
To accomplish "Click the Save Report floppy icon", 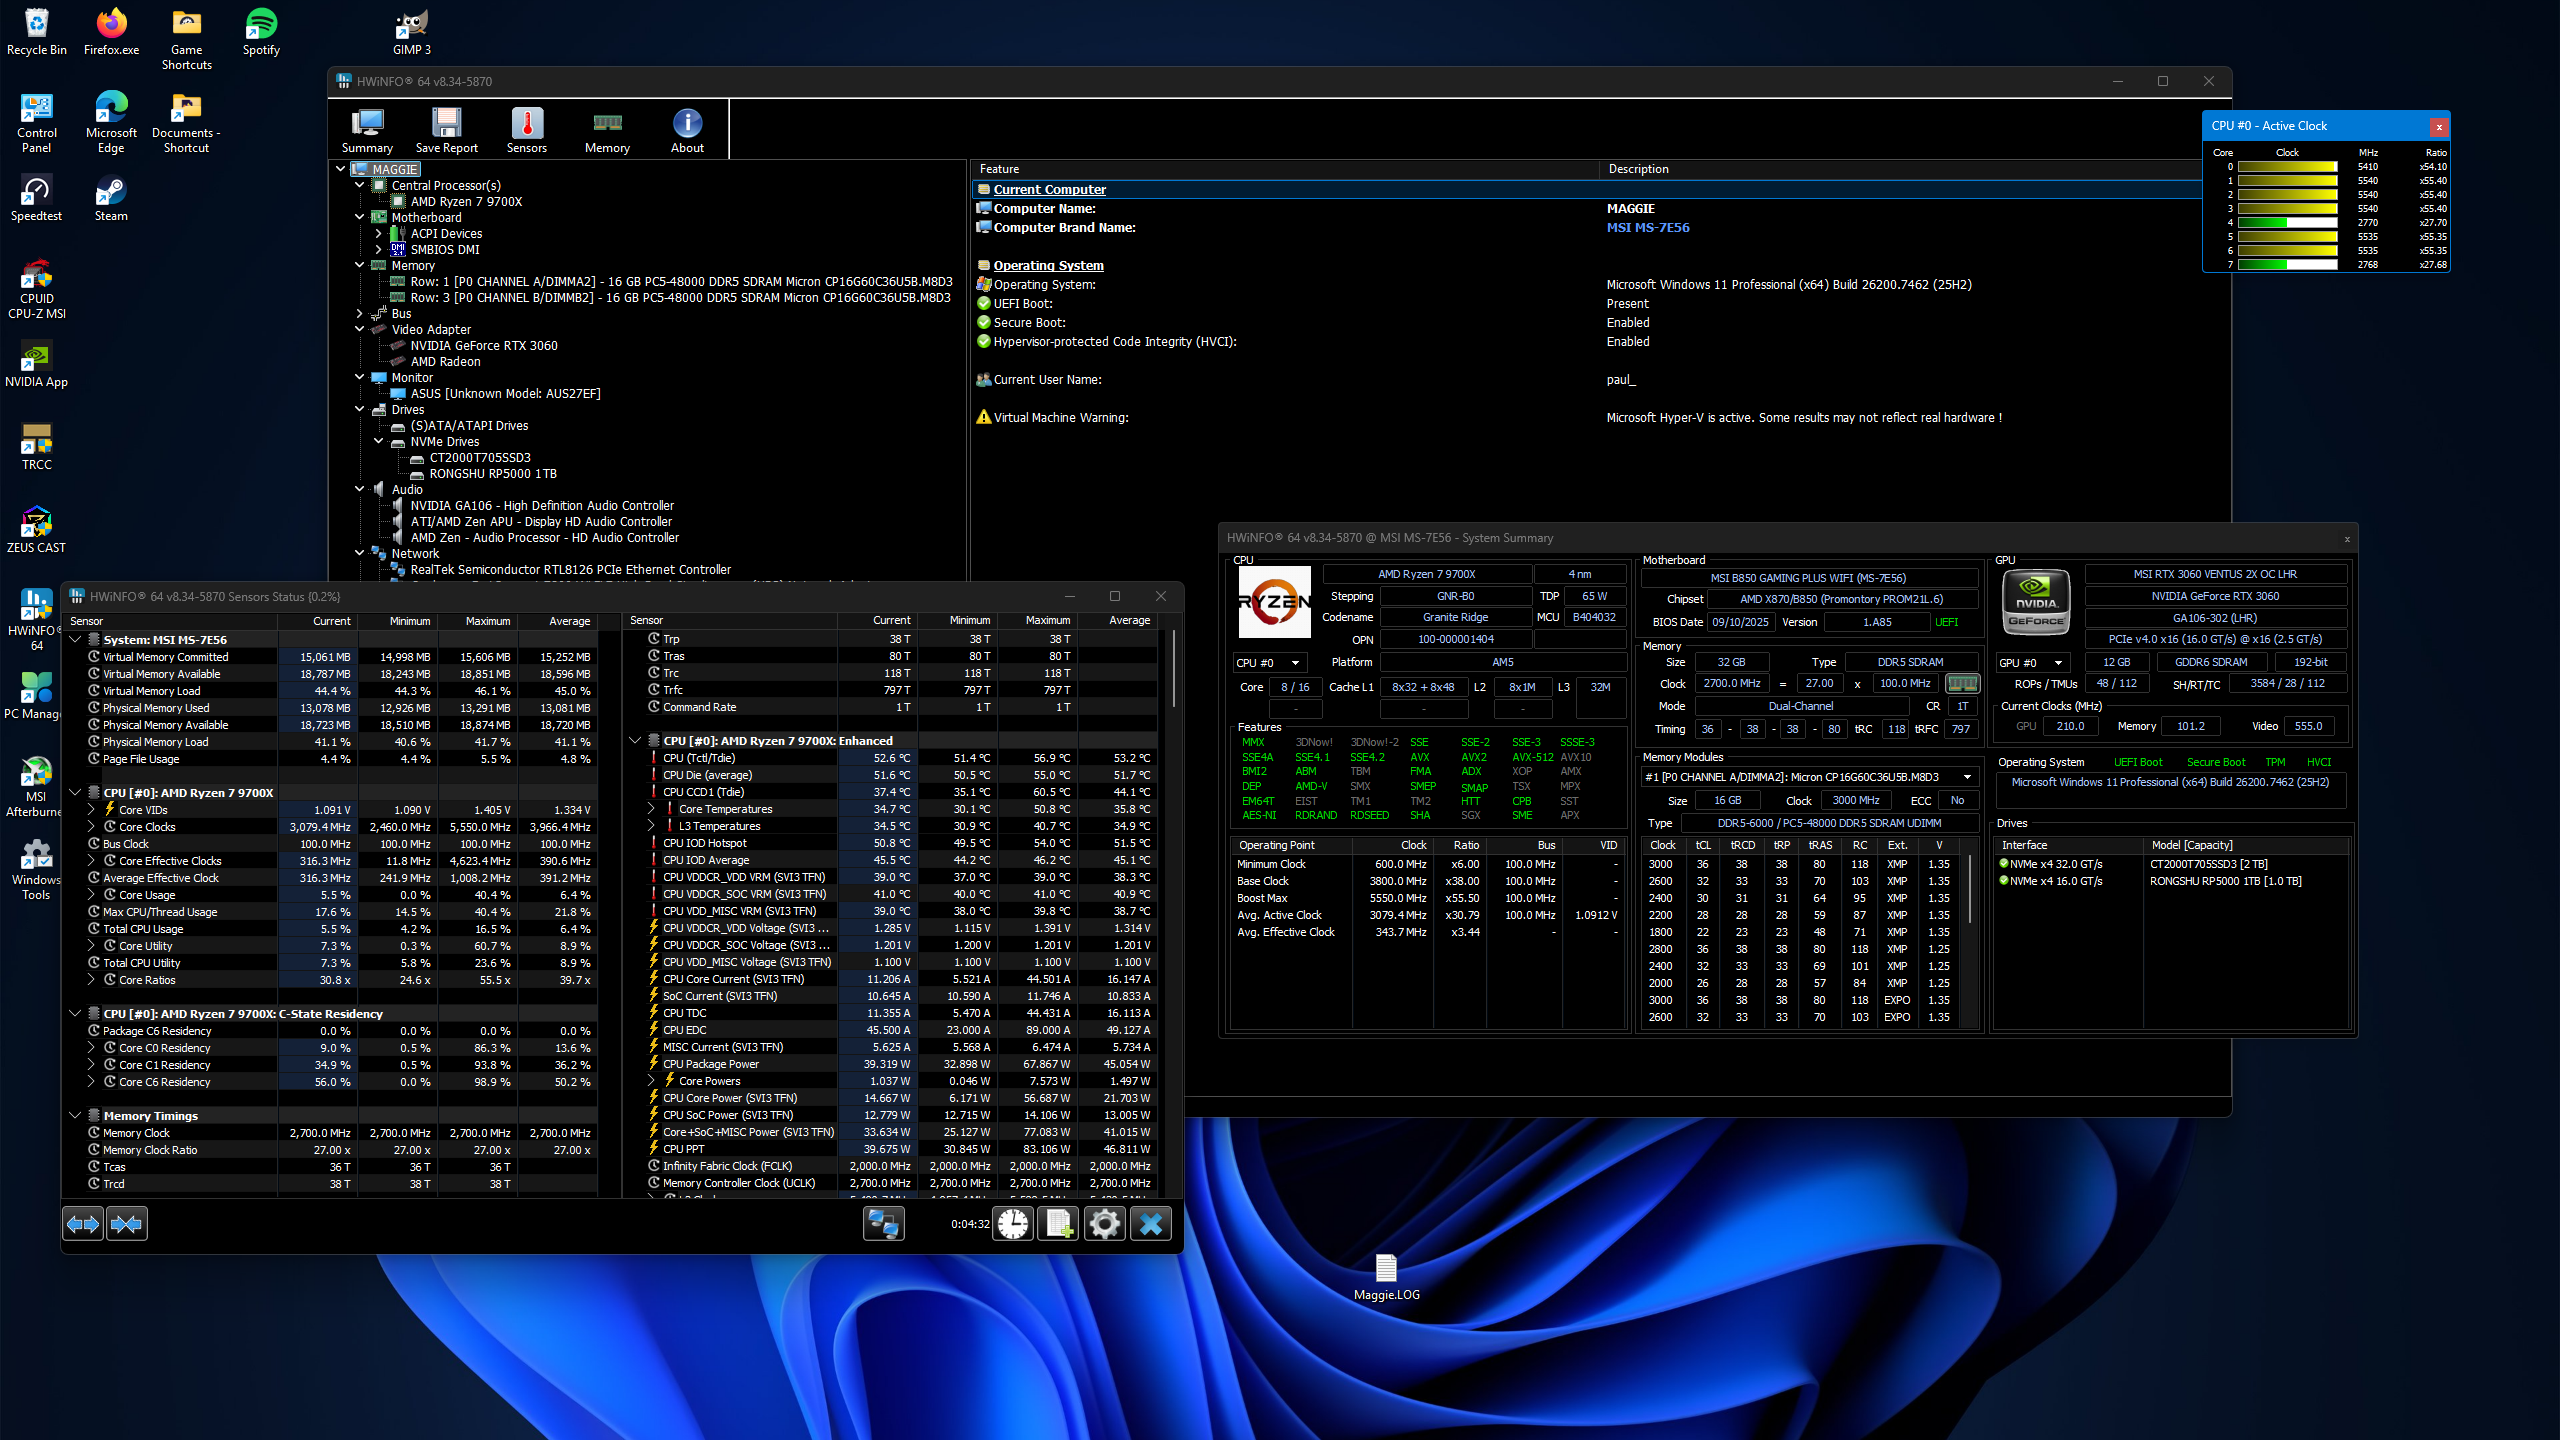I will pos(446,131).
